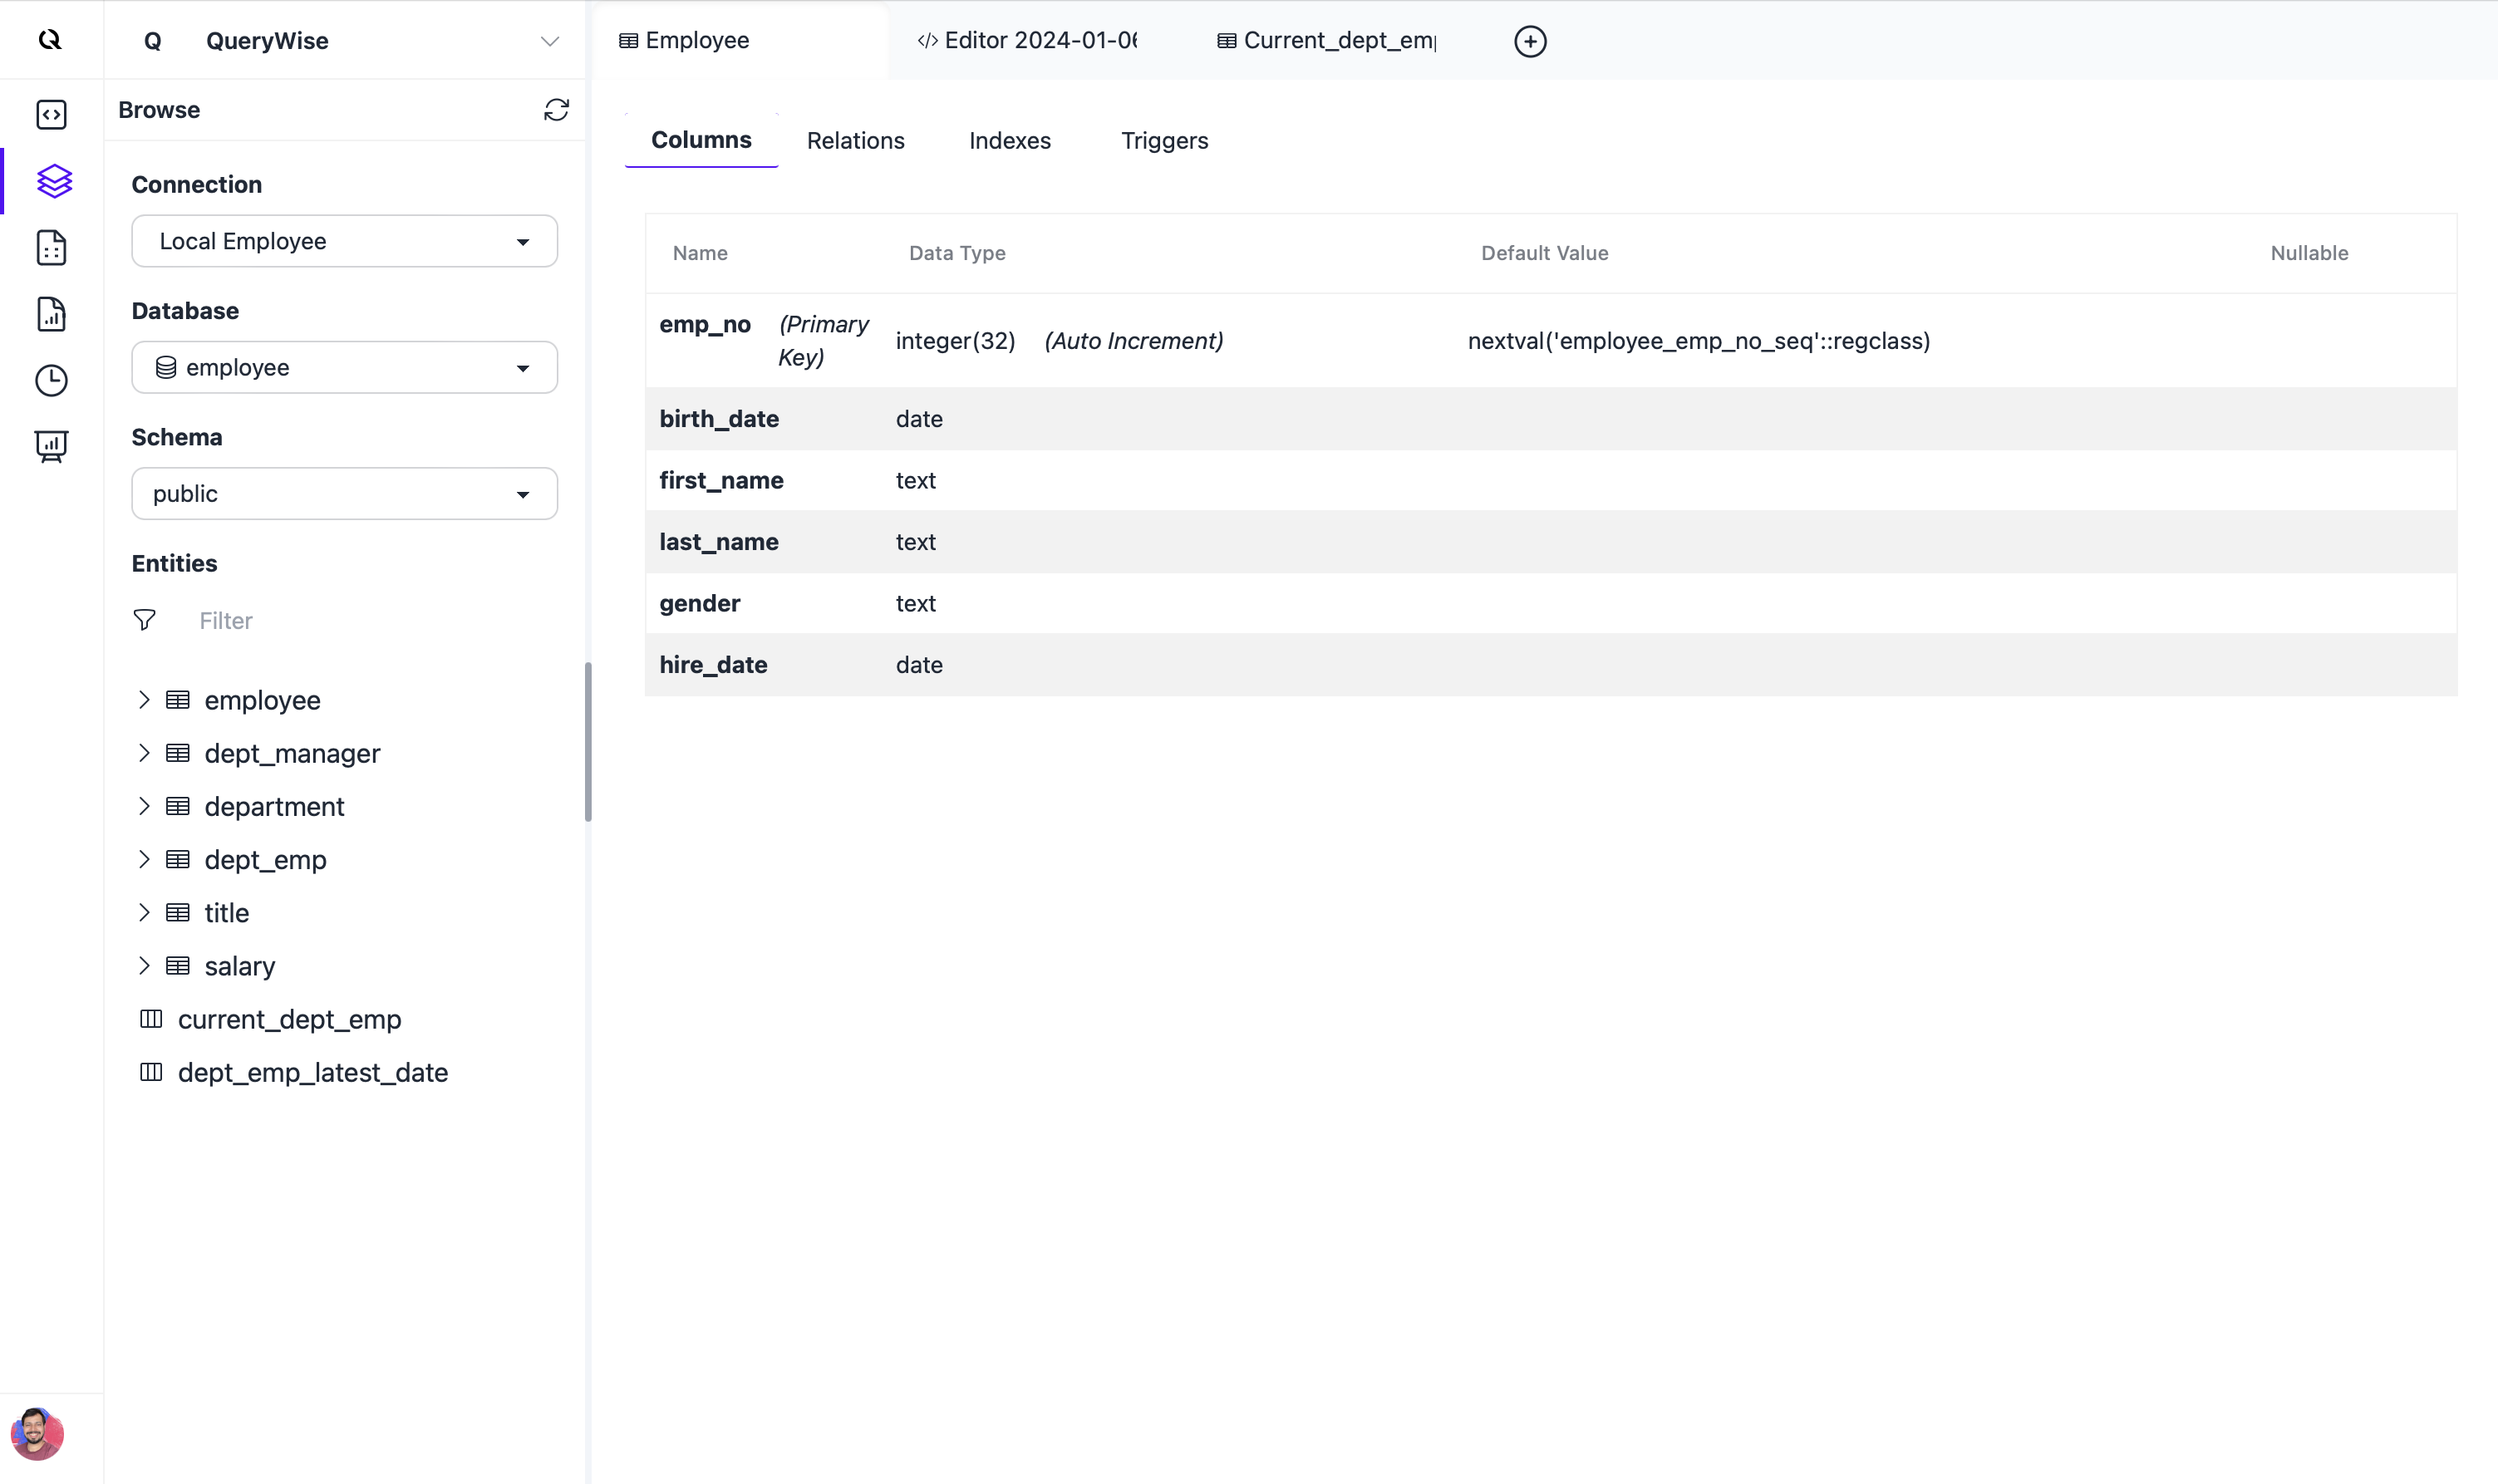
Task: Collapse chevron next to salary table
Action: 143,964
